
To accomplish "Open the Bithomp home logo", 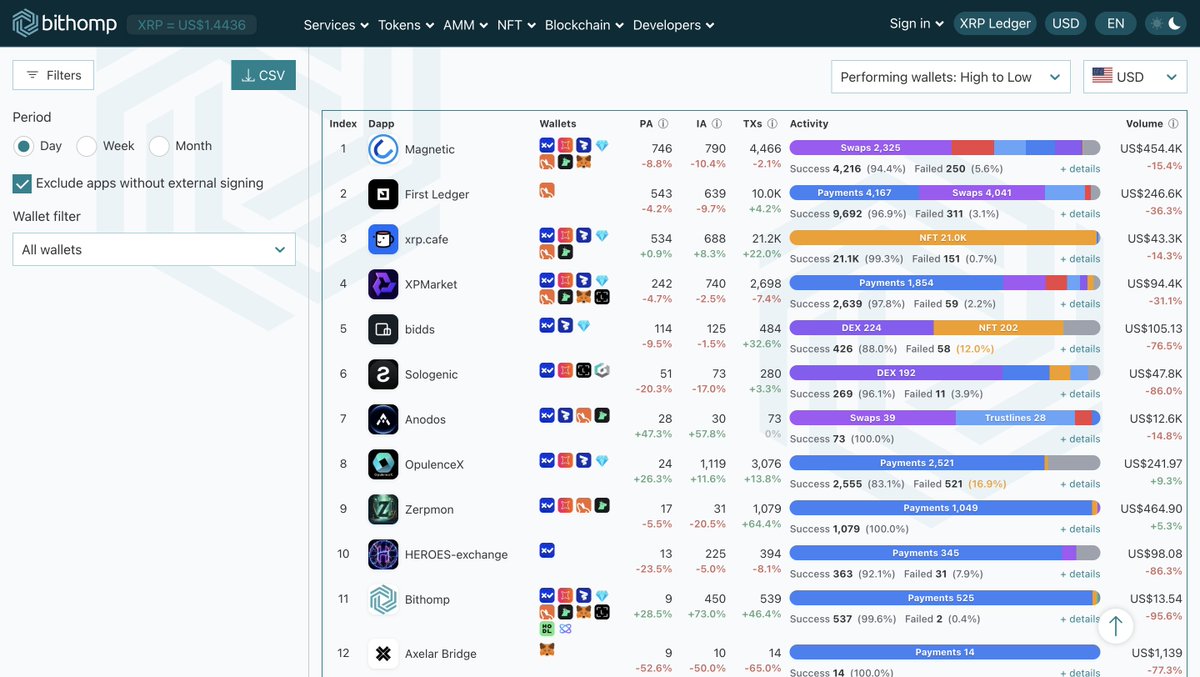I will point(65,23).
